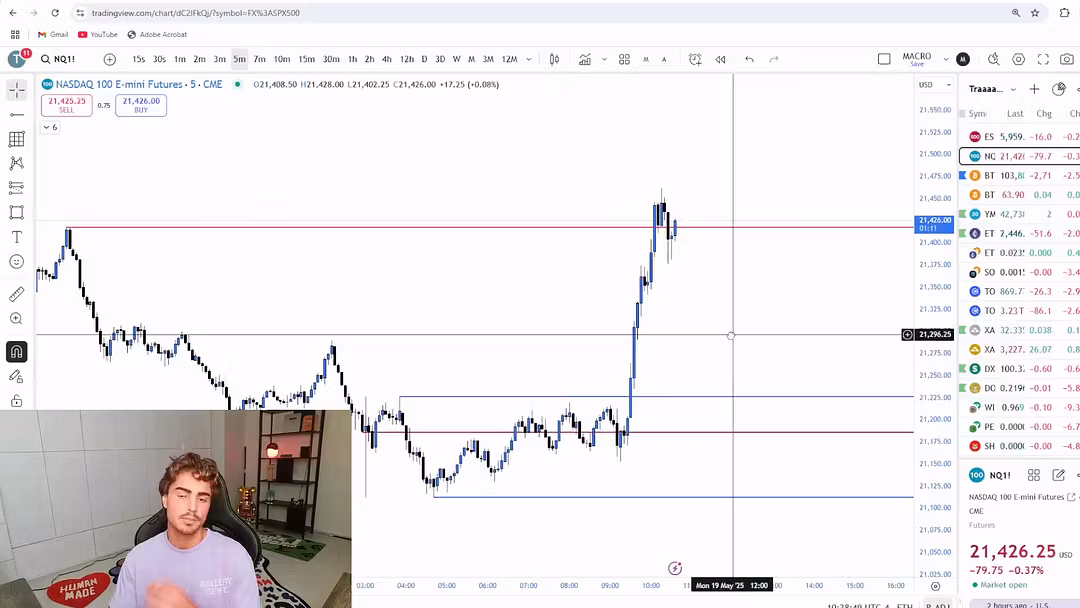Create an alert with the clock-plus icon
This screenshot has width=1080, height=608.
point(694,59)
